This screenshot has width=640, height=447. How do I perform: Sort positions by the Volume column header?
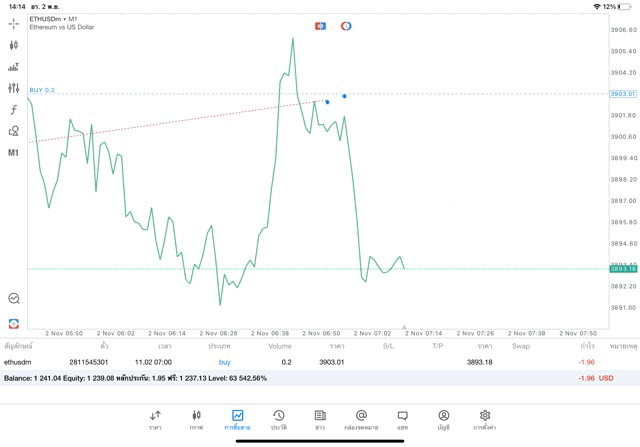(280, 346)
